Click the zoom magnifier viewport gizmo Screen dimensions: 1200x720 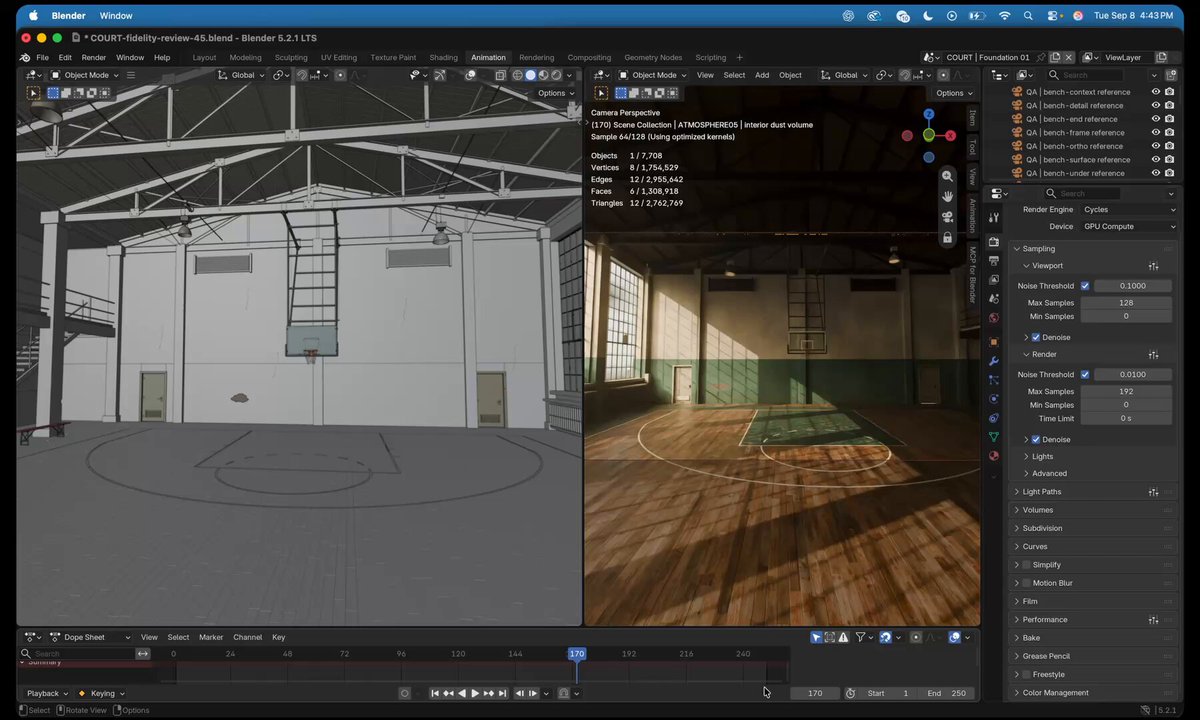947,176
